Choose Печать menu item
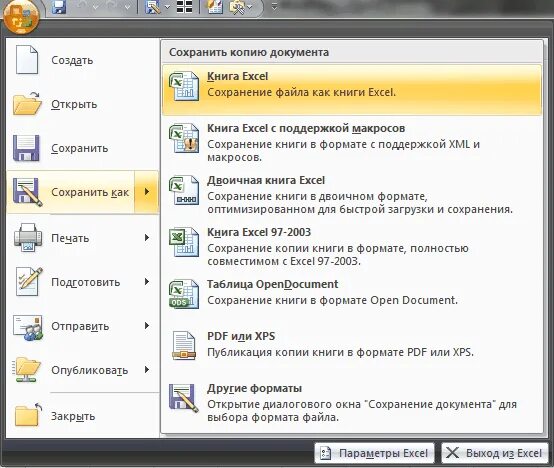The width and height of the screenshot is (554, 468). (x=83, y=238)
